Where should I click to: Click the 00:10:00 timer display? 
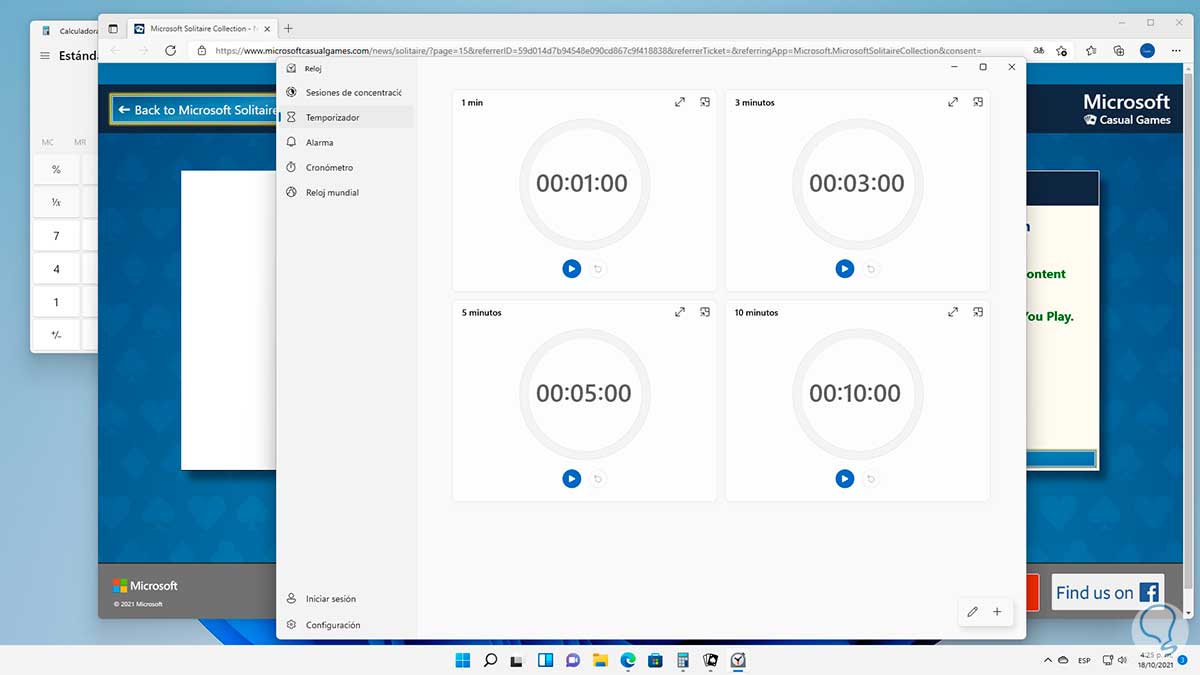(x=855, y=393)
